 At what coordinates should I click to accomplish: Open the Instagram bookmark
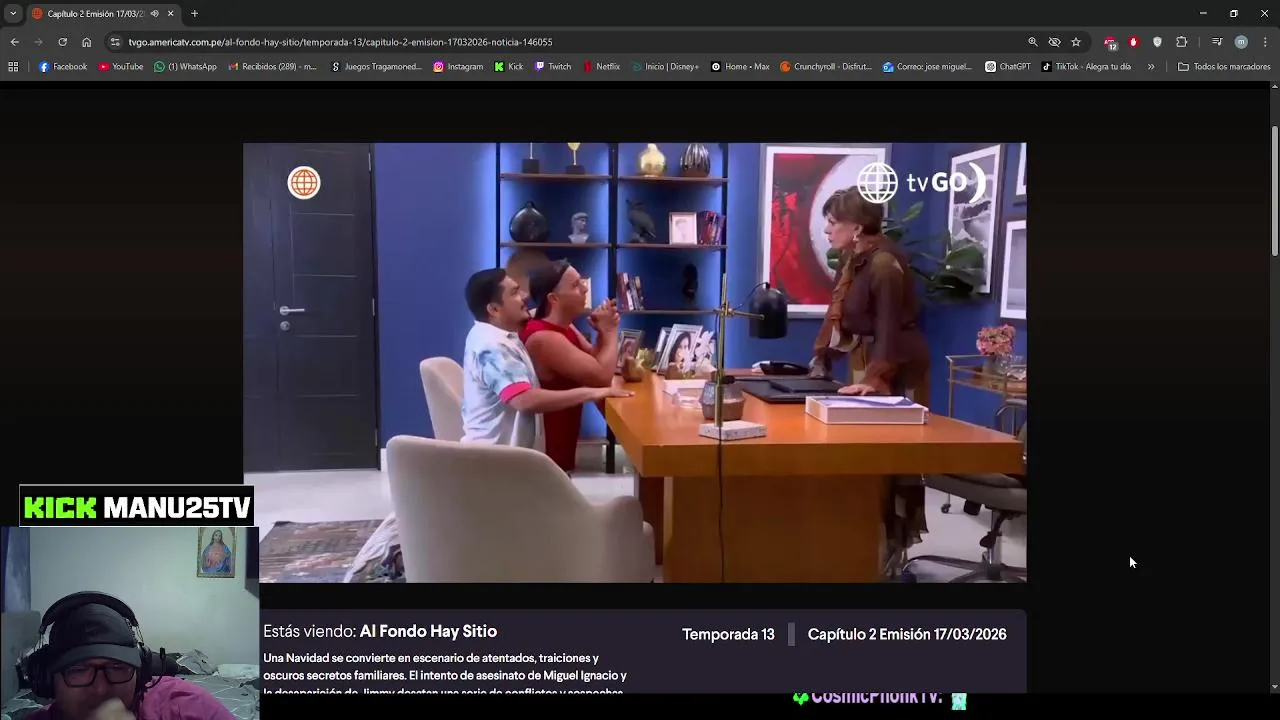point(458,67)
